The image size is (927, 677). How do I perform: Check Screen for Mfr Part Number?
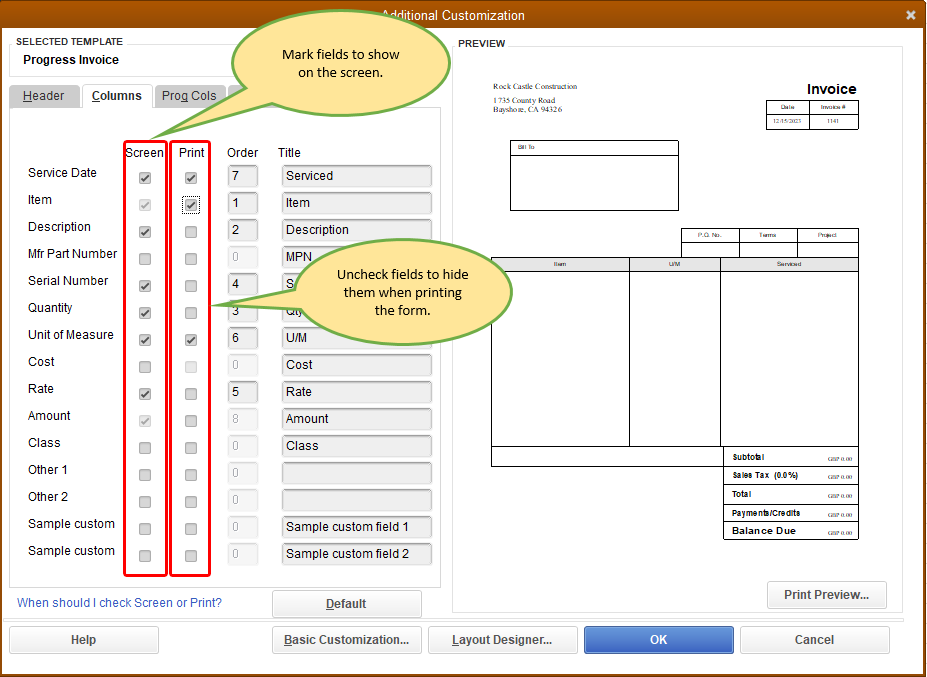pos(145,258)
